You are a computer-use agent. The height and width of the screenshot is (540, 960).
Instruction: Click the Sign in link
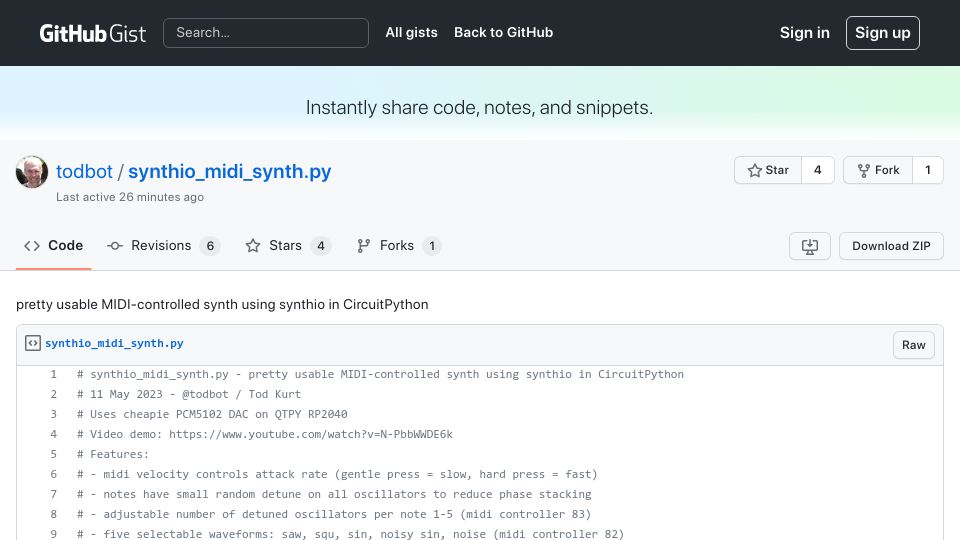(x=804, y=33)
